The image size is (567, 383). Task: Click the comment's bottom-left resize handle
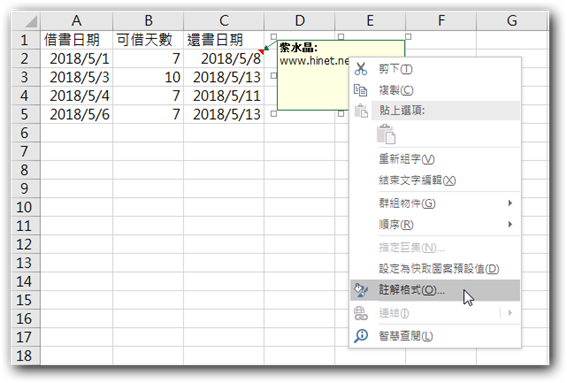click(274, 114)
